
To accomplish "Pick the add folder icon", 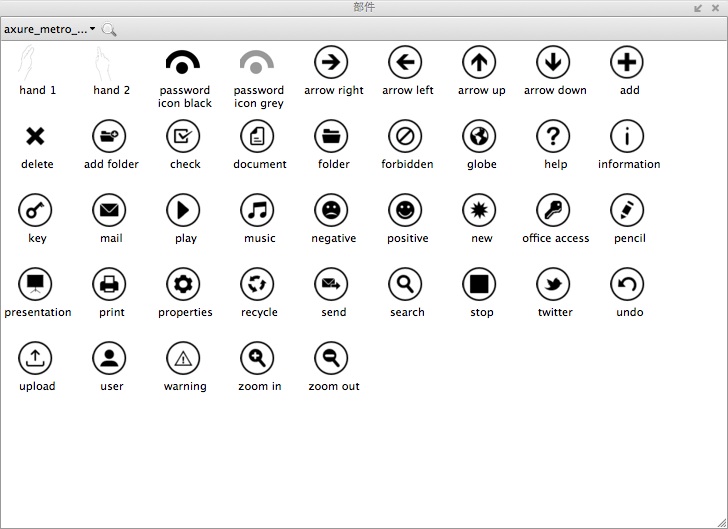I will (109, 136).
